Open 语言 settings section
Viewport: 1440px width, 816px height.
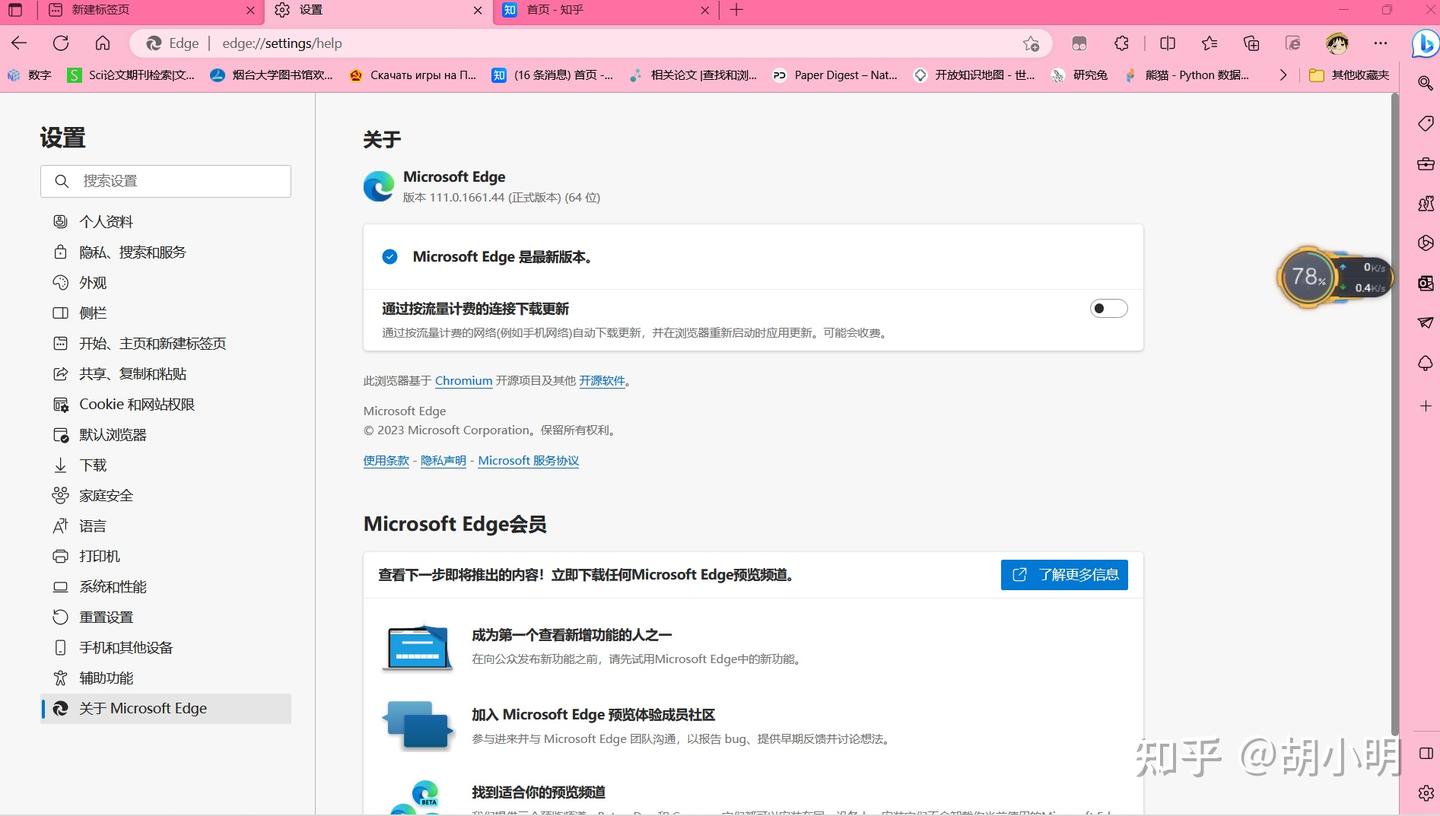(166, 526)
